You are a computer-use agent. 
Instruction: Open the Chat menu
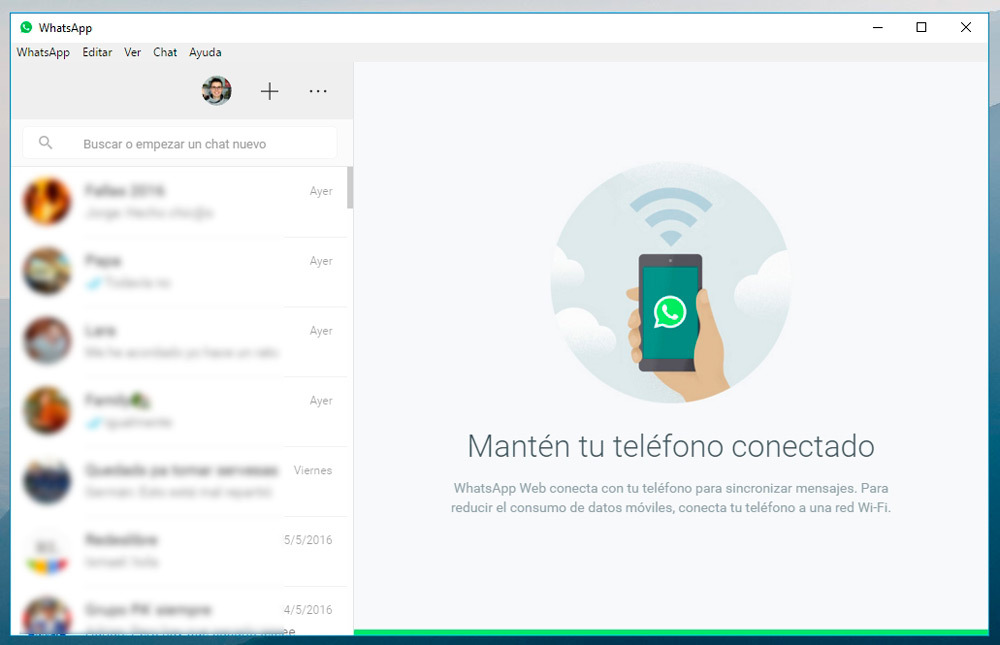pyautogui.click(x=164, y=52)
